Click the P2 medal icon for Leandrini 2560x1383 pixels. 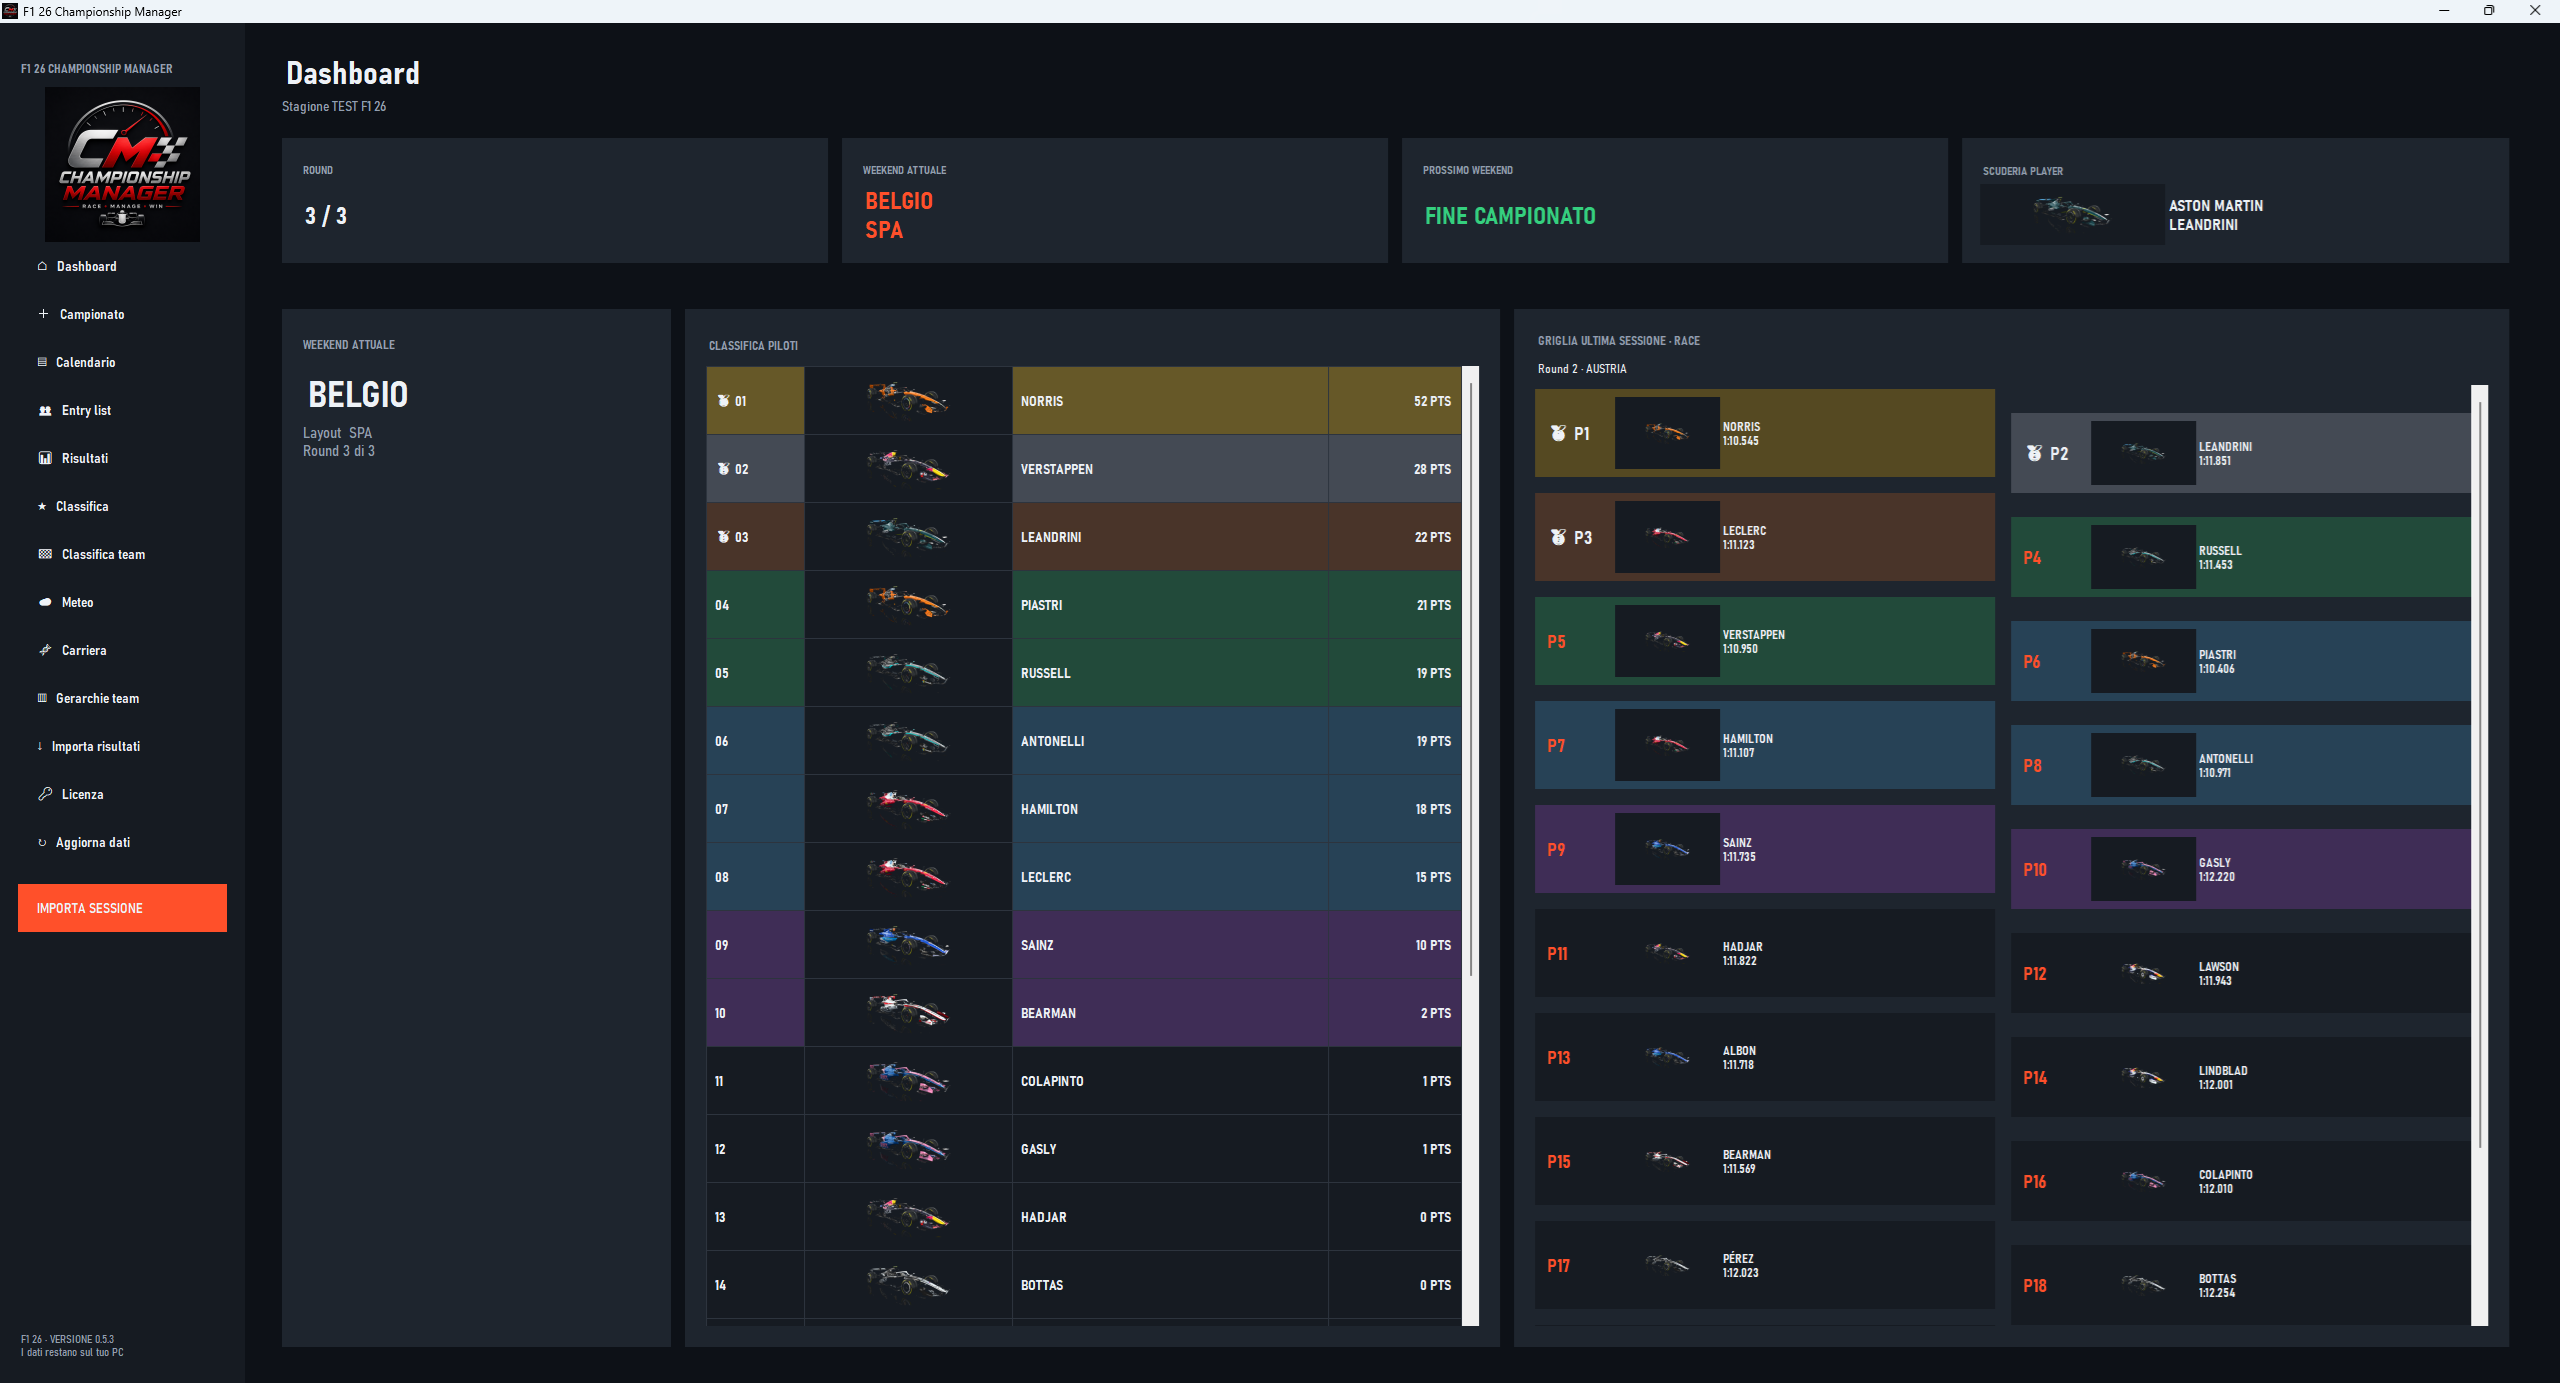(2034, 453)
